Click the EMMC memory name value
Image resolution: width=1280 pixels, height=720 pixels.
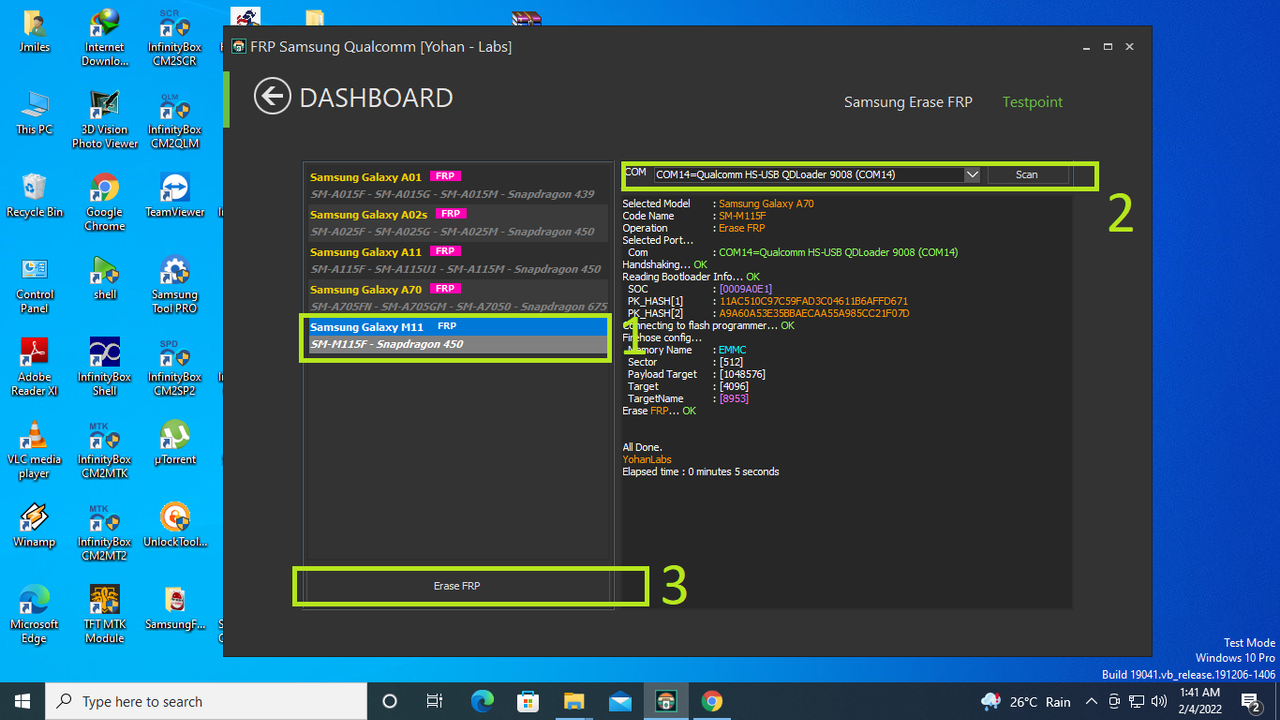pyautogui.click(x=732, y=350)
